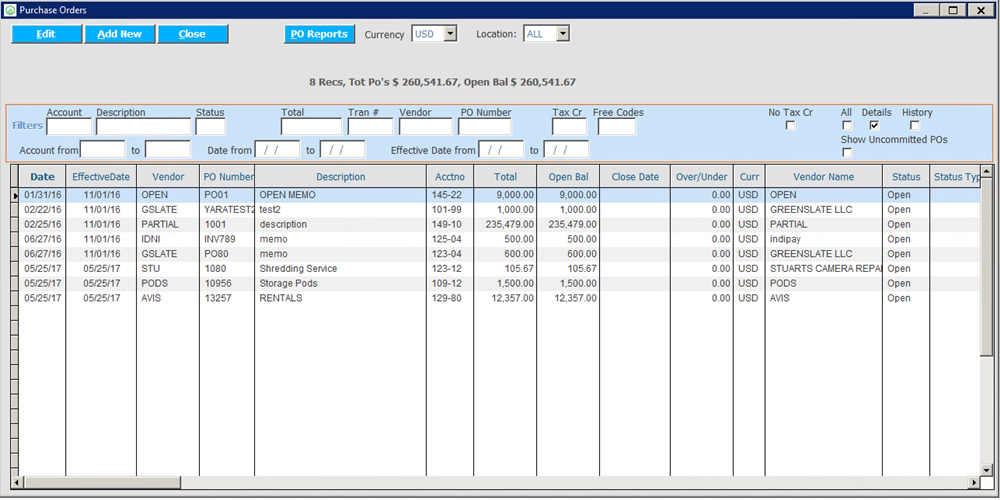Image resolution: width=1000 pixels, height=500 pixels.
Task: Click the Vendor filter field
Action: tap(425, 127)
